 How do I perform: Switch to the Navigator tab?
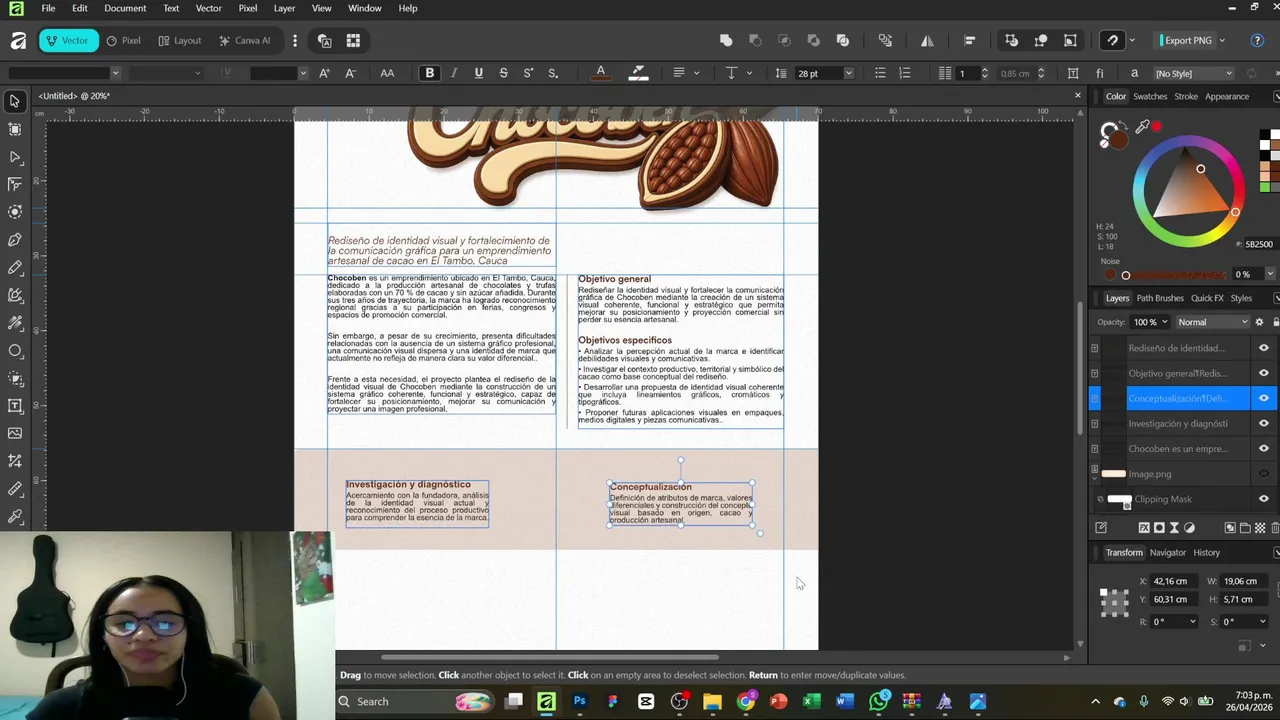(x=1167, y=552)
